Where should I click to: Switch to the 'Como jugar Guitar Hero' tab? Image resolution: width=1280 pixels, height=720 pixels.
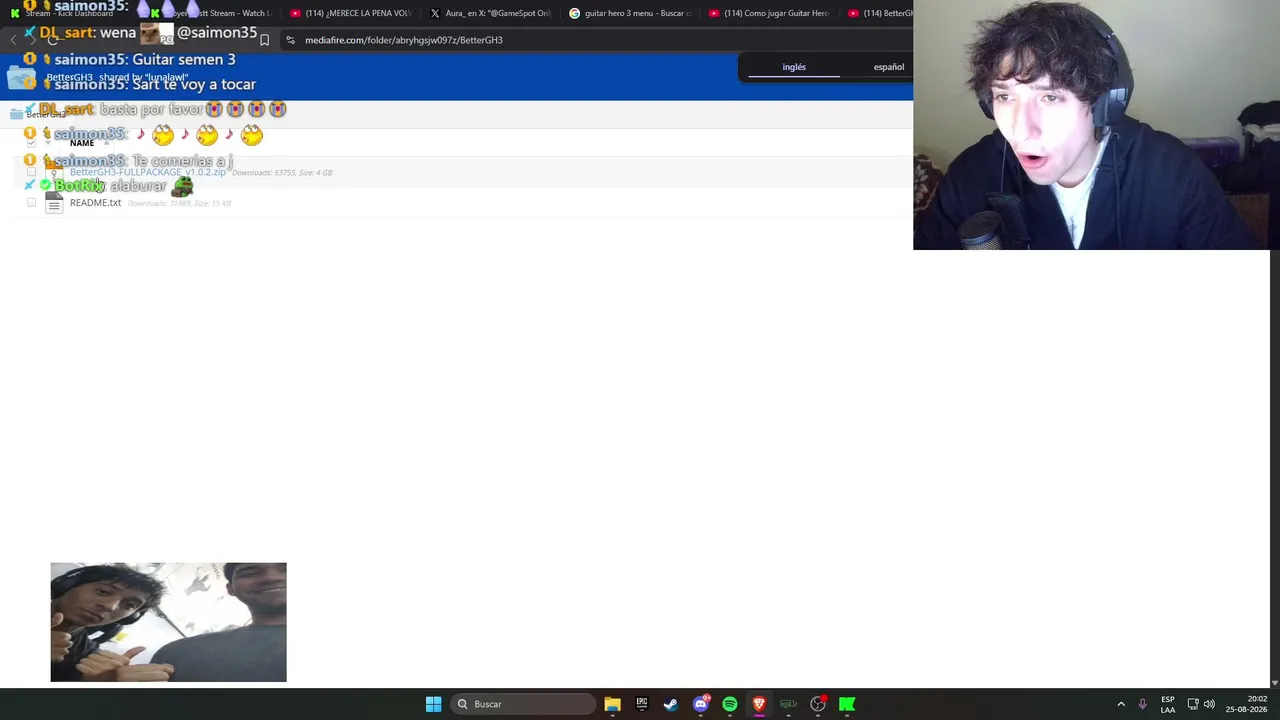pyautogui.click(x=770, y=13)
